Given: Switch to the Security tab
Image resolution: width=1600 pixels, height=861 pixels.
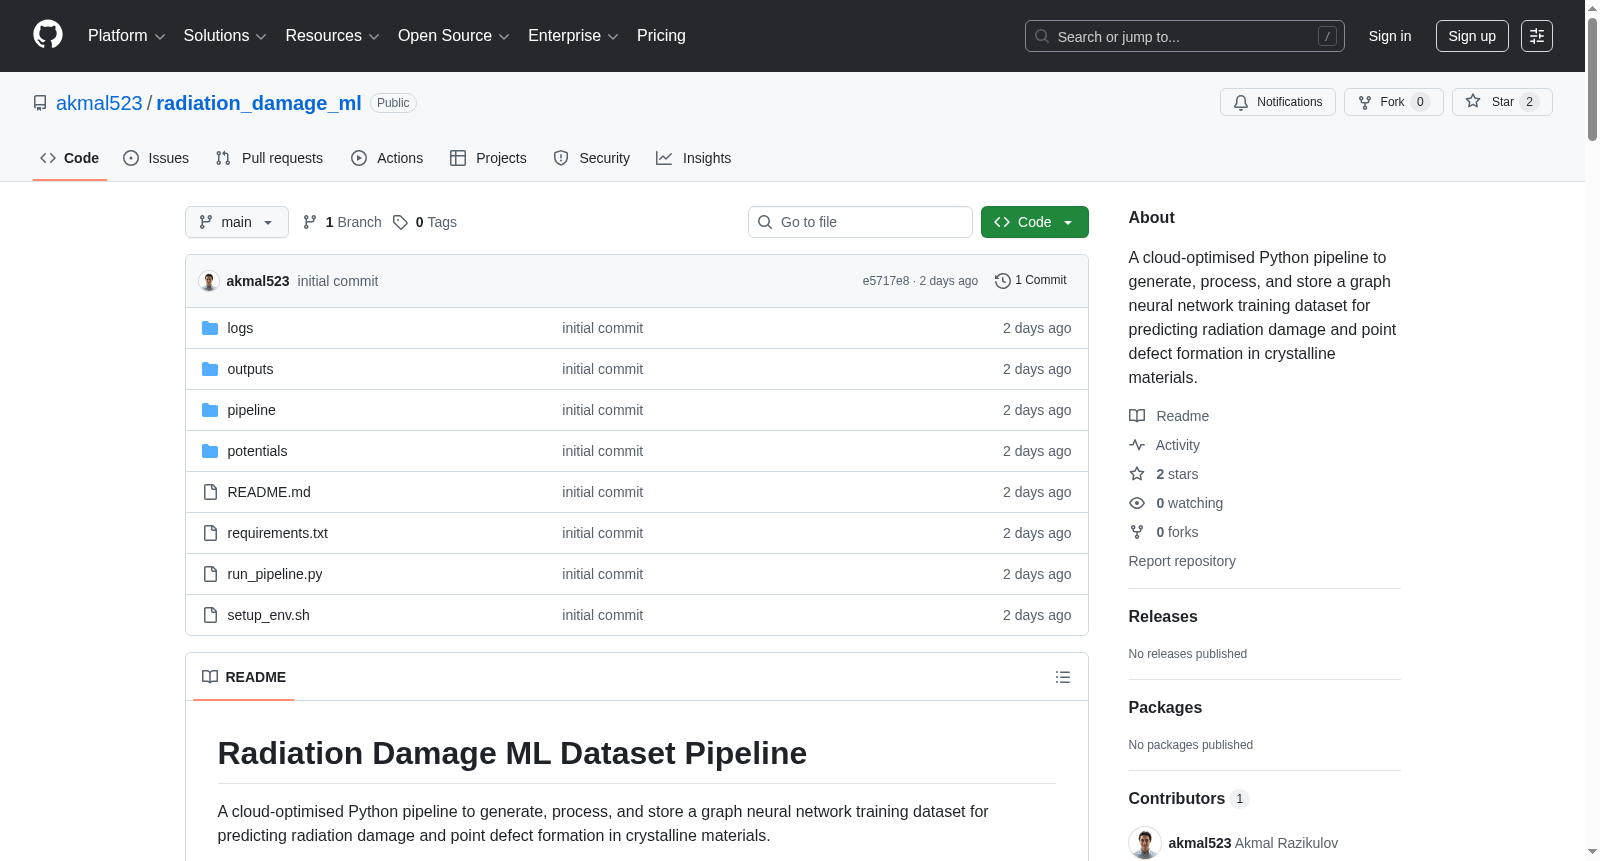Looking at the screenshot, I should tap(592, 158).
